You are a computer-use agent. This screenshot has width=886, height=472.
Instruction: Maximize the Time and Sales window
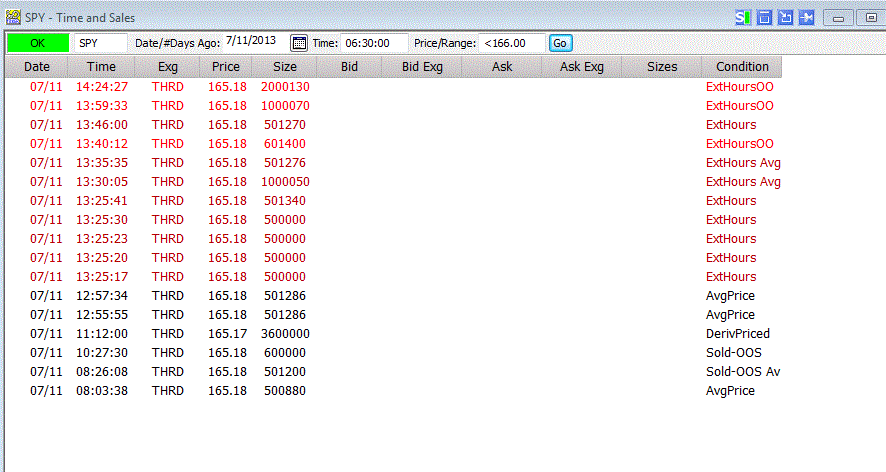pyautogui.click(x=871, y=18)
